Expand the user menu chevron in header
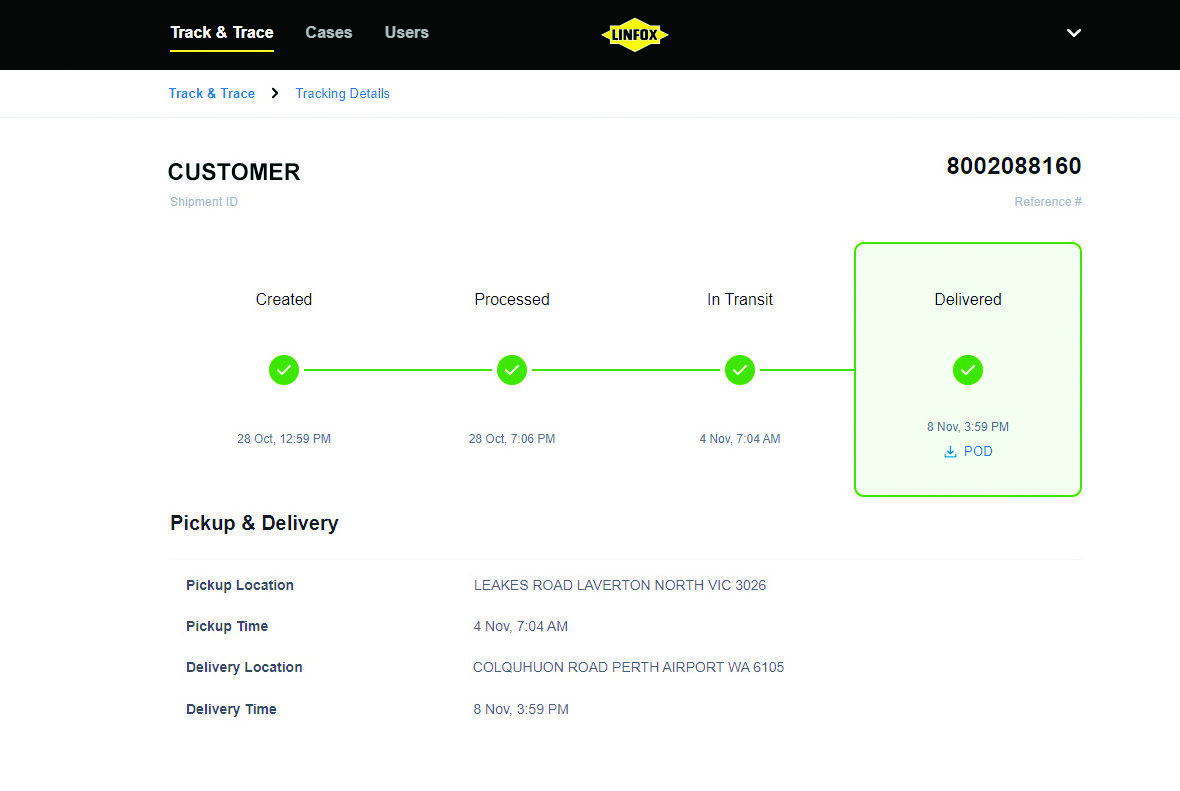 (x=1073, y=33)
